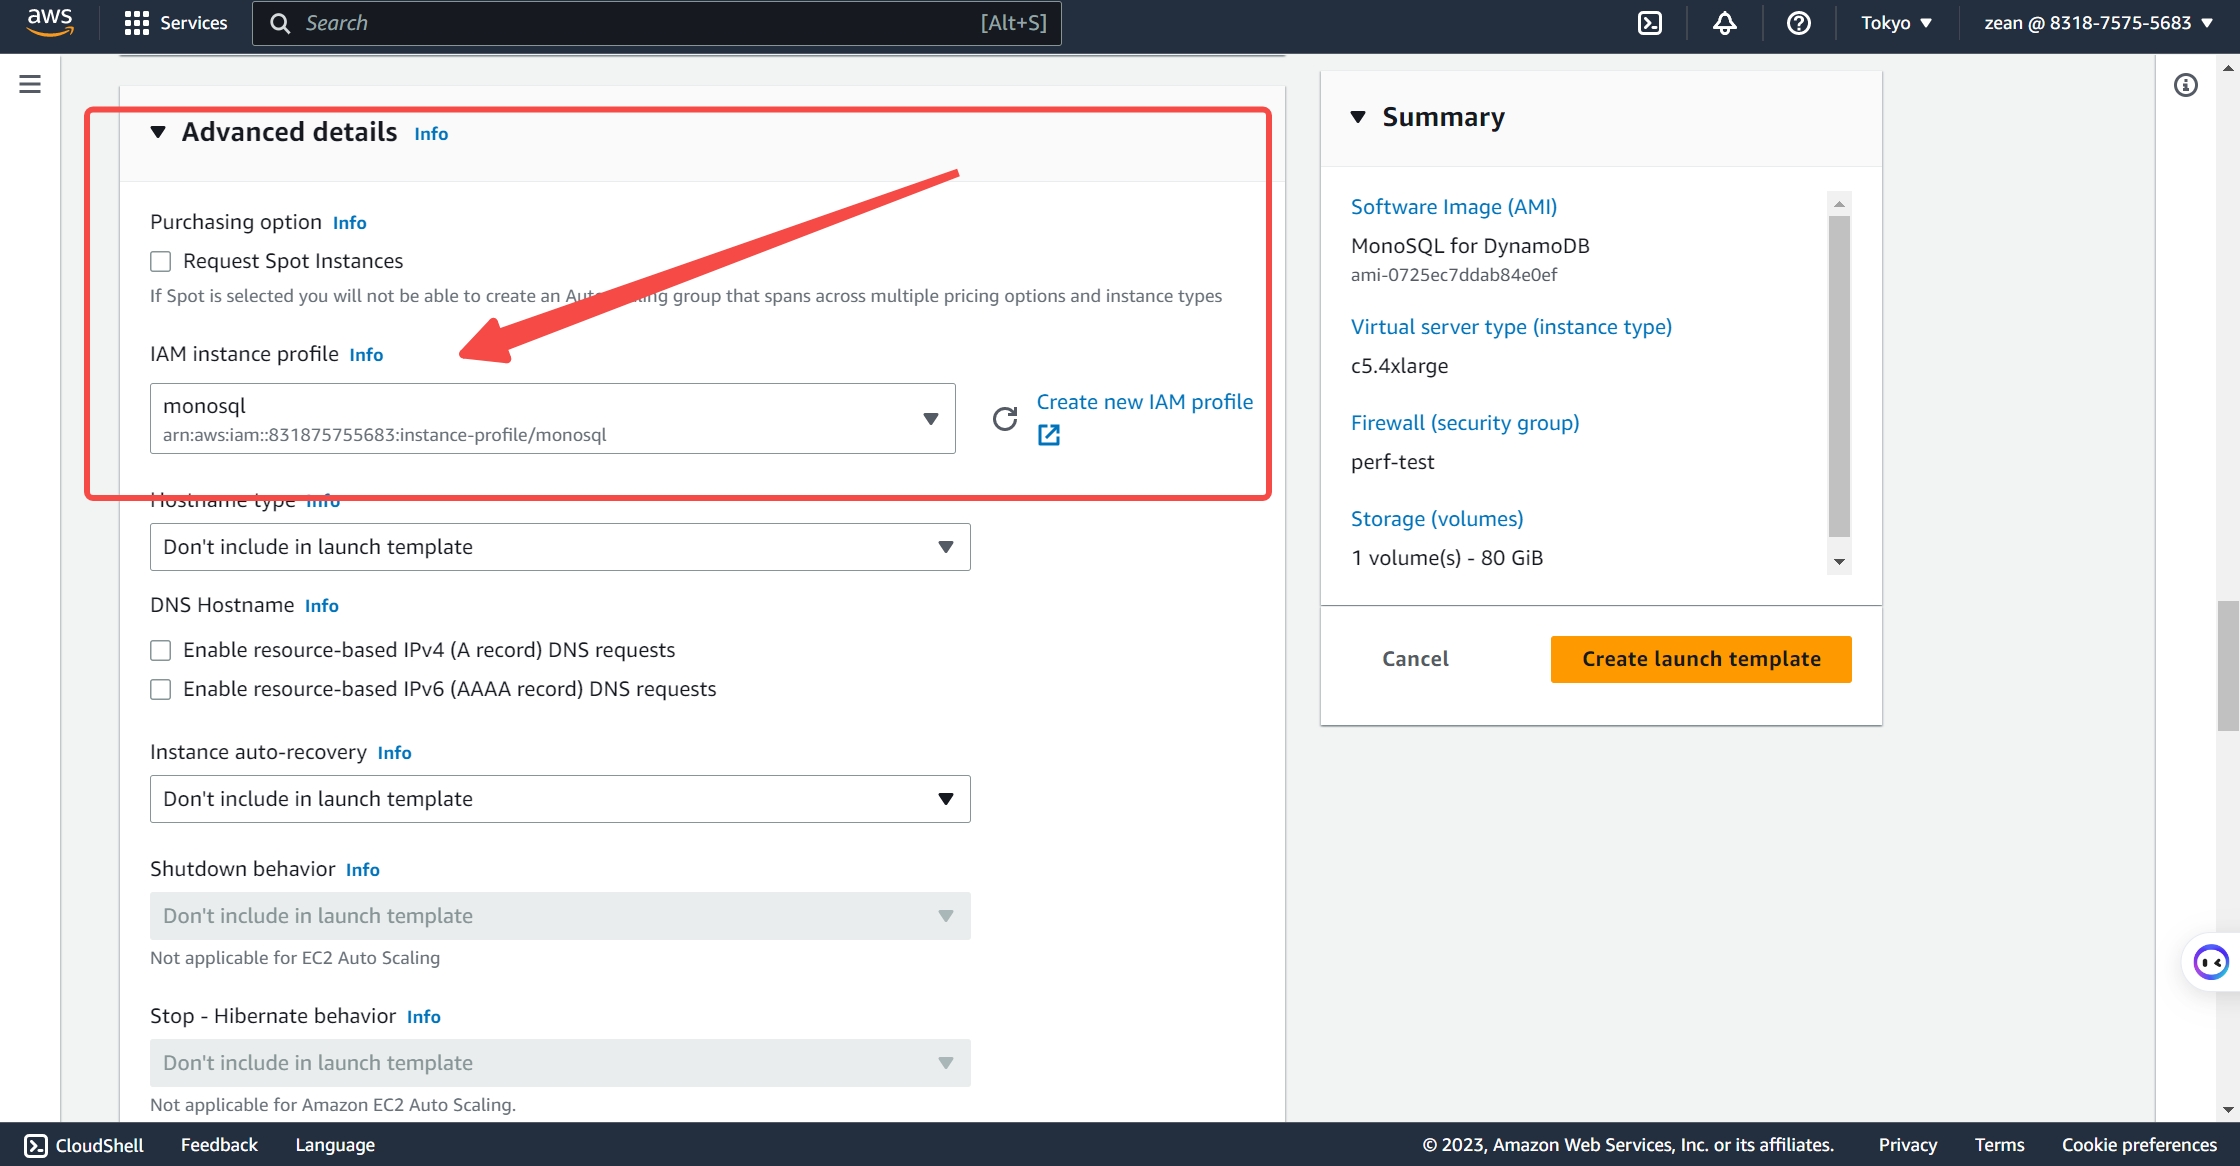Open Info link for Purchasing option

pyautogui.click(x=350, y=223)
